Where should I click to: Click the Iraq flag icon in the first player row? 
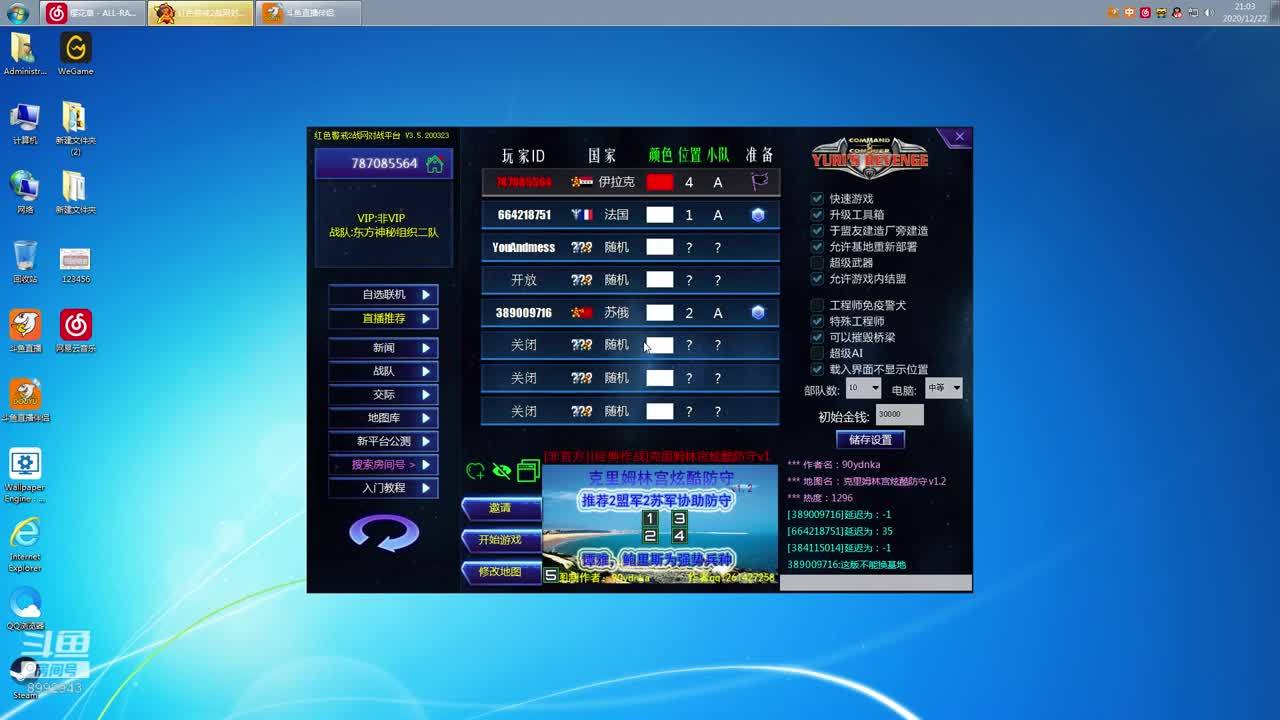[x=582, y=182]
